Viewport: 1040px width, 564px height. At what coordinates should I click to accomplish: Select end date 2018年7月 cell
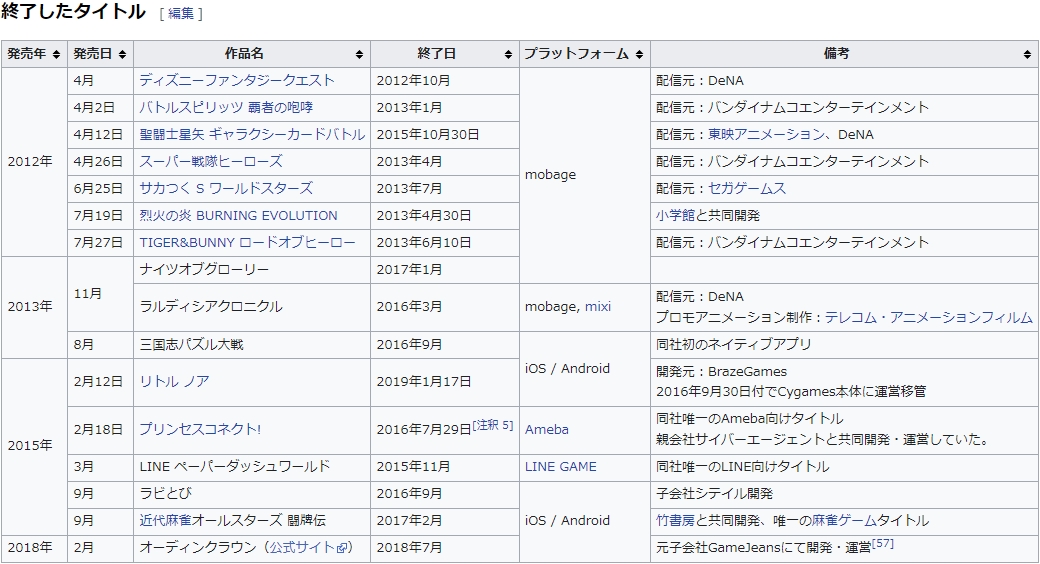pyautogui.click(x=444, y=548)
